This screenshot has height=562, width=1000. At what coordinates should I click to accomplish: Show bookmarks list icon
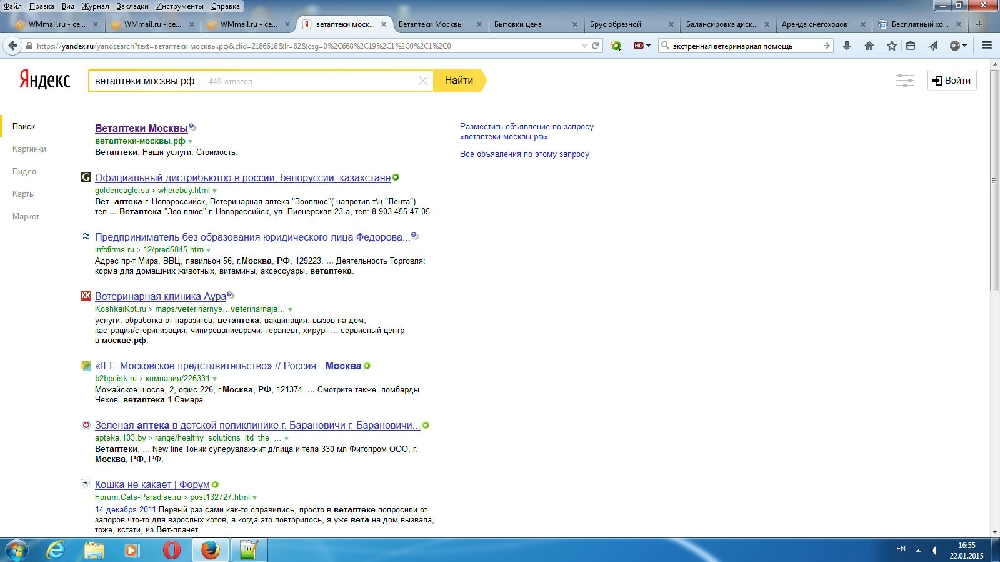[x=911, y=46]
